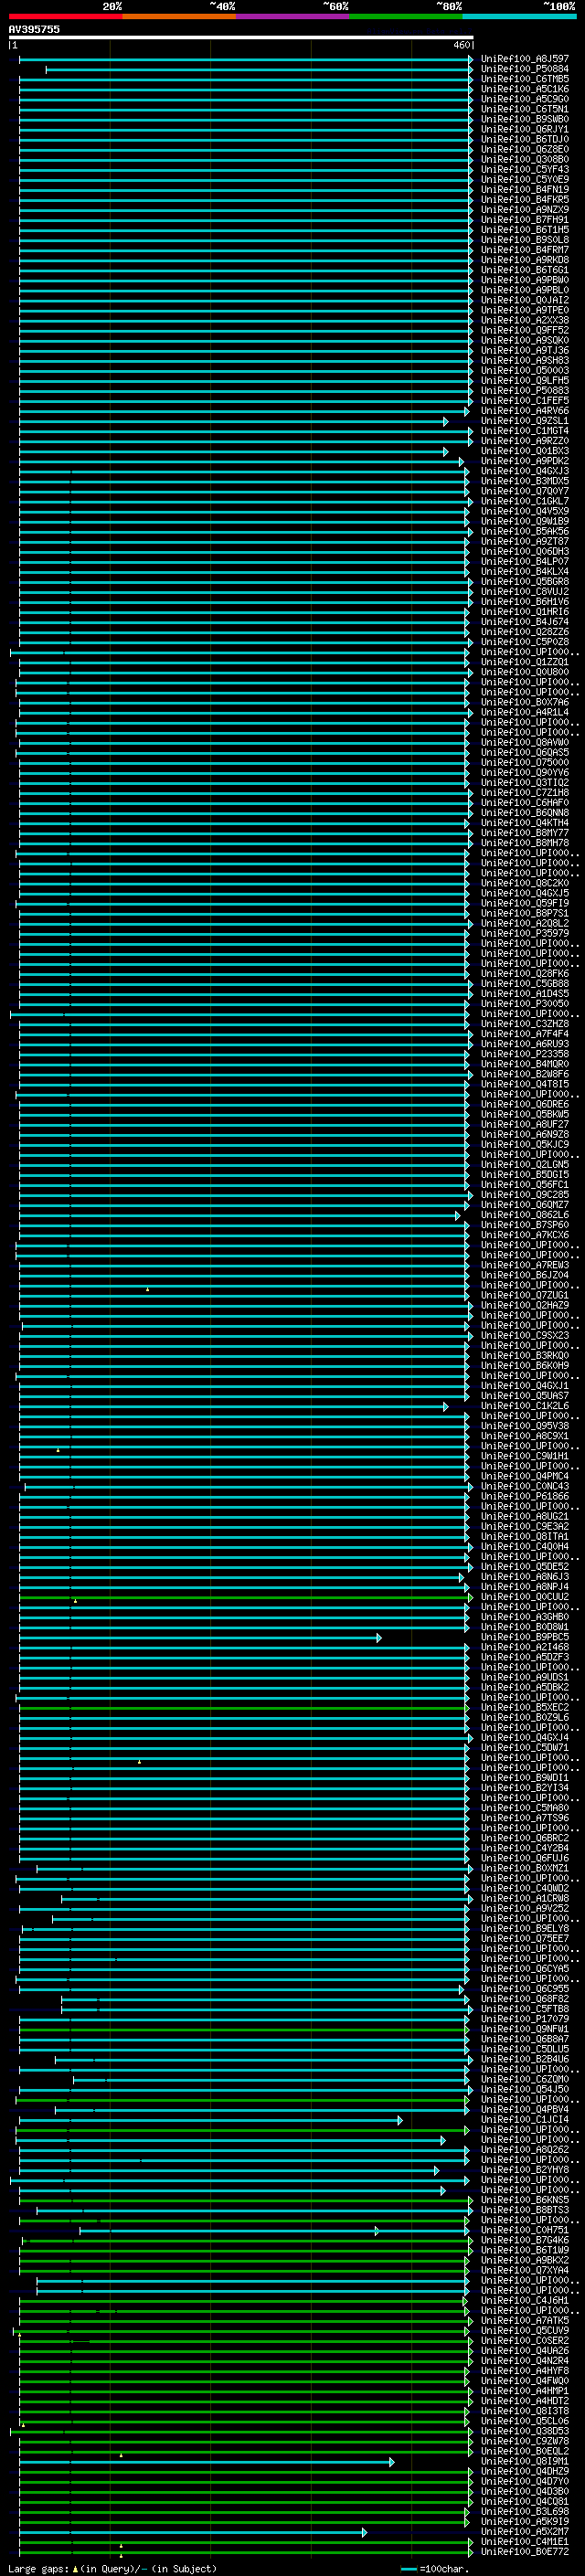This screenshot has height=2576, width=585.
Task: Select the UniRef100_Q4KTH4 label
Action: (x=525, y=823)
